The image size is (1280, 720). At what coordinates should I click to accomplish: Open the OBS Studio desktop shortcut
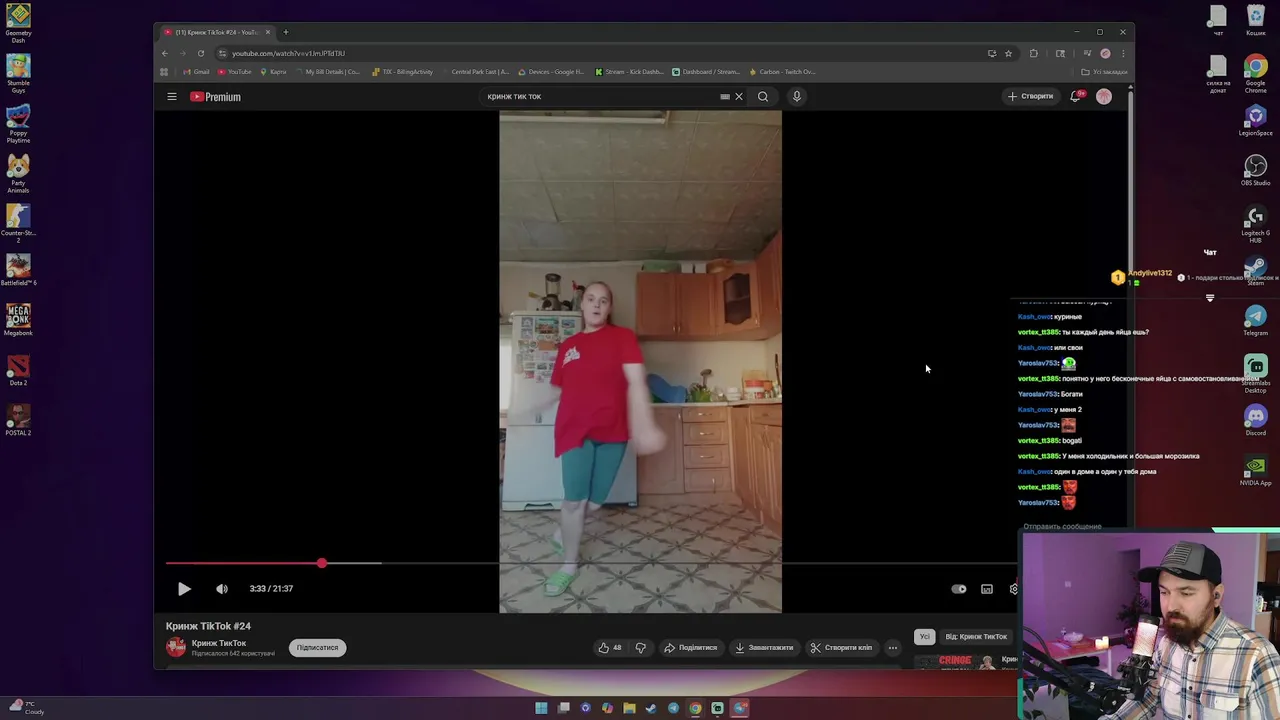(1256, 170)
